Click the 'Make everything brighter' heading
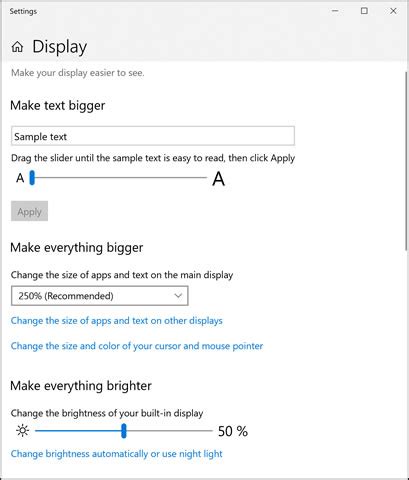409x480 pixels. click(81, 386)
